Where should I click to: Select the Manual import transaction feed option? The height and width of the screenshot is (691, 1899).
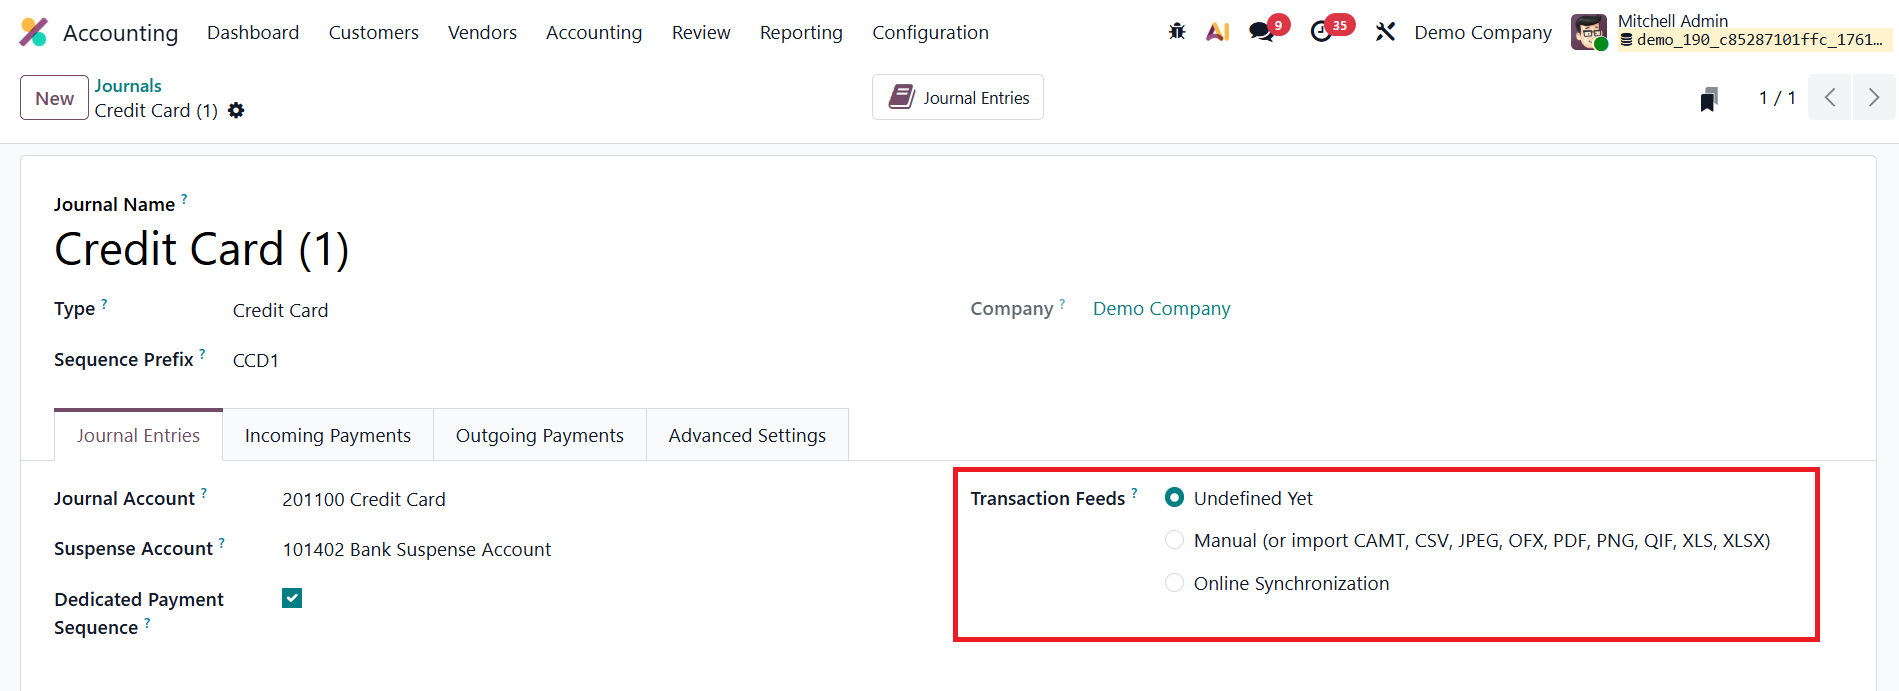pyautogui.click(x=1175, y=541)
